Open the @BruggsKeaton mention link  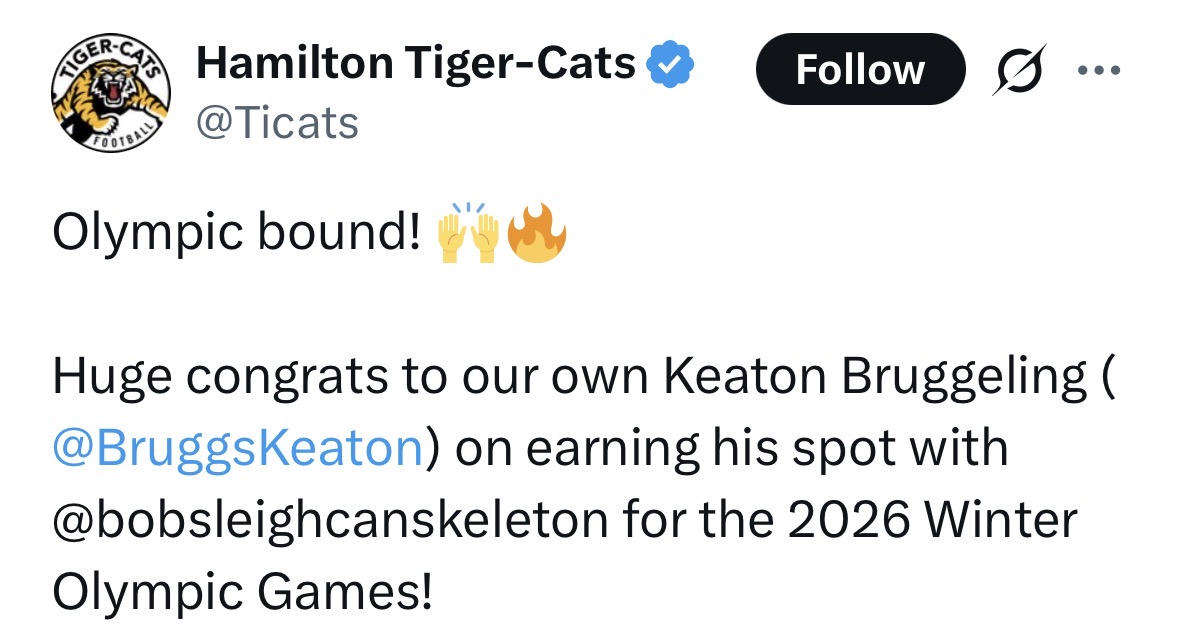tap(237, 449)
